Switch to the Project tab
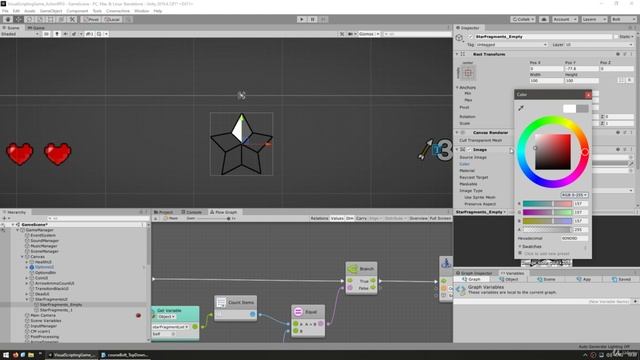The height and width of the screenshot is (360, 640). (164, 212)
